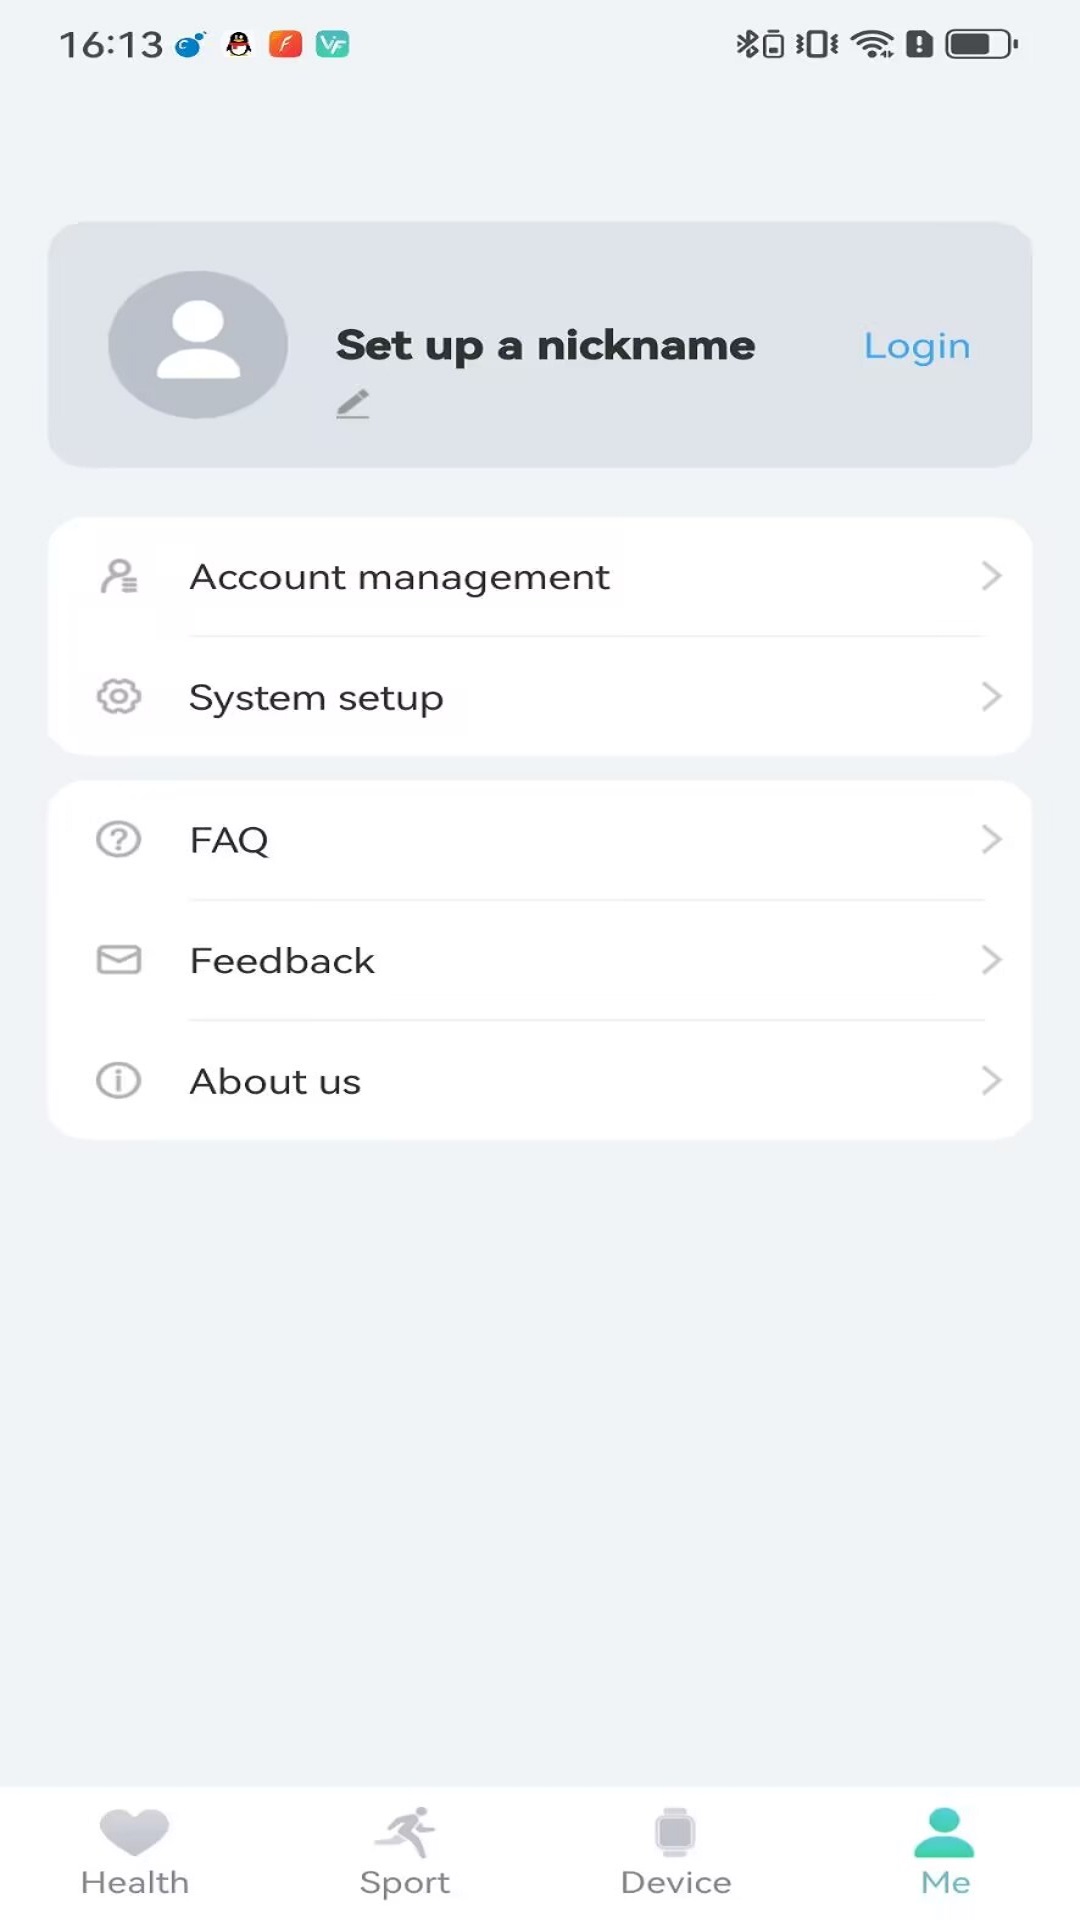The height and width of the screenshot is (1920, 1080).
Task: Open About us chevron arrow
Action: (x=991, y=1080)
